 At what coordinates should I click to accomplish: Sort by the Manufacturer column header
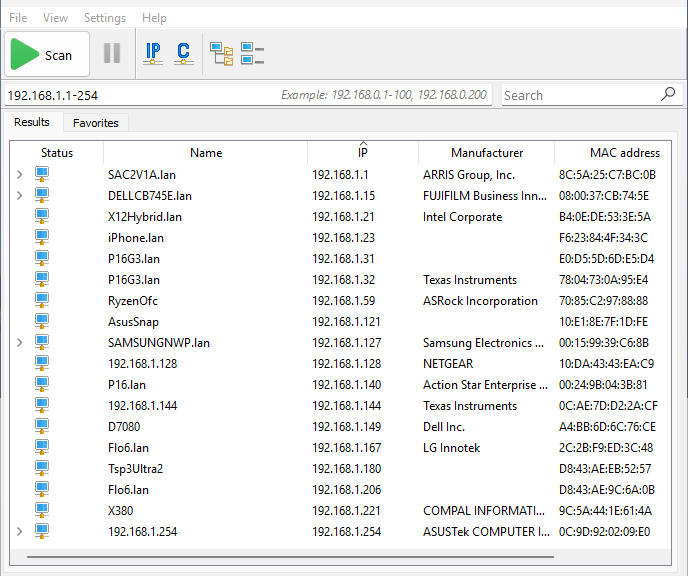(x=487, y=153)
